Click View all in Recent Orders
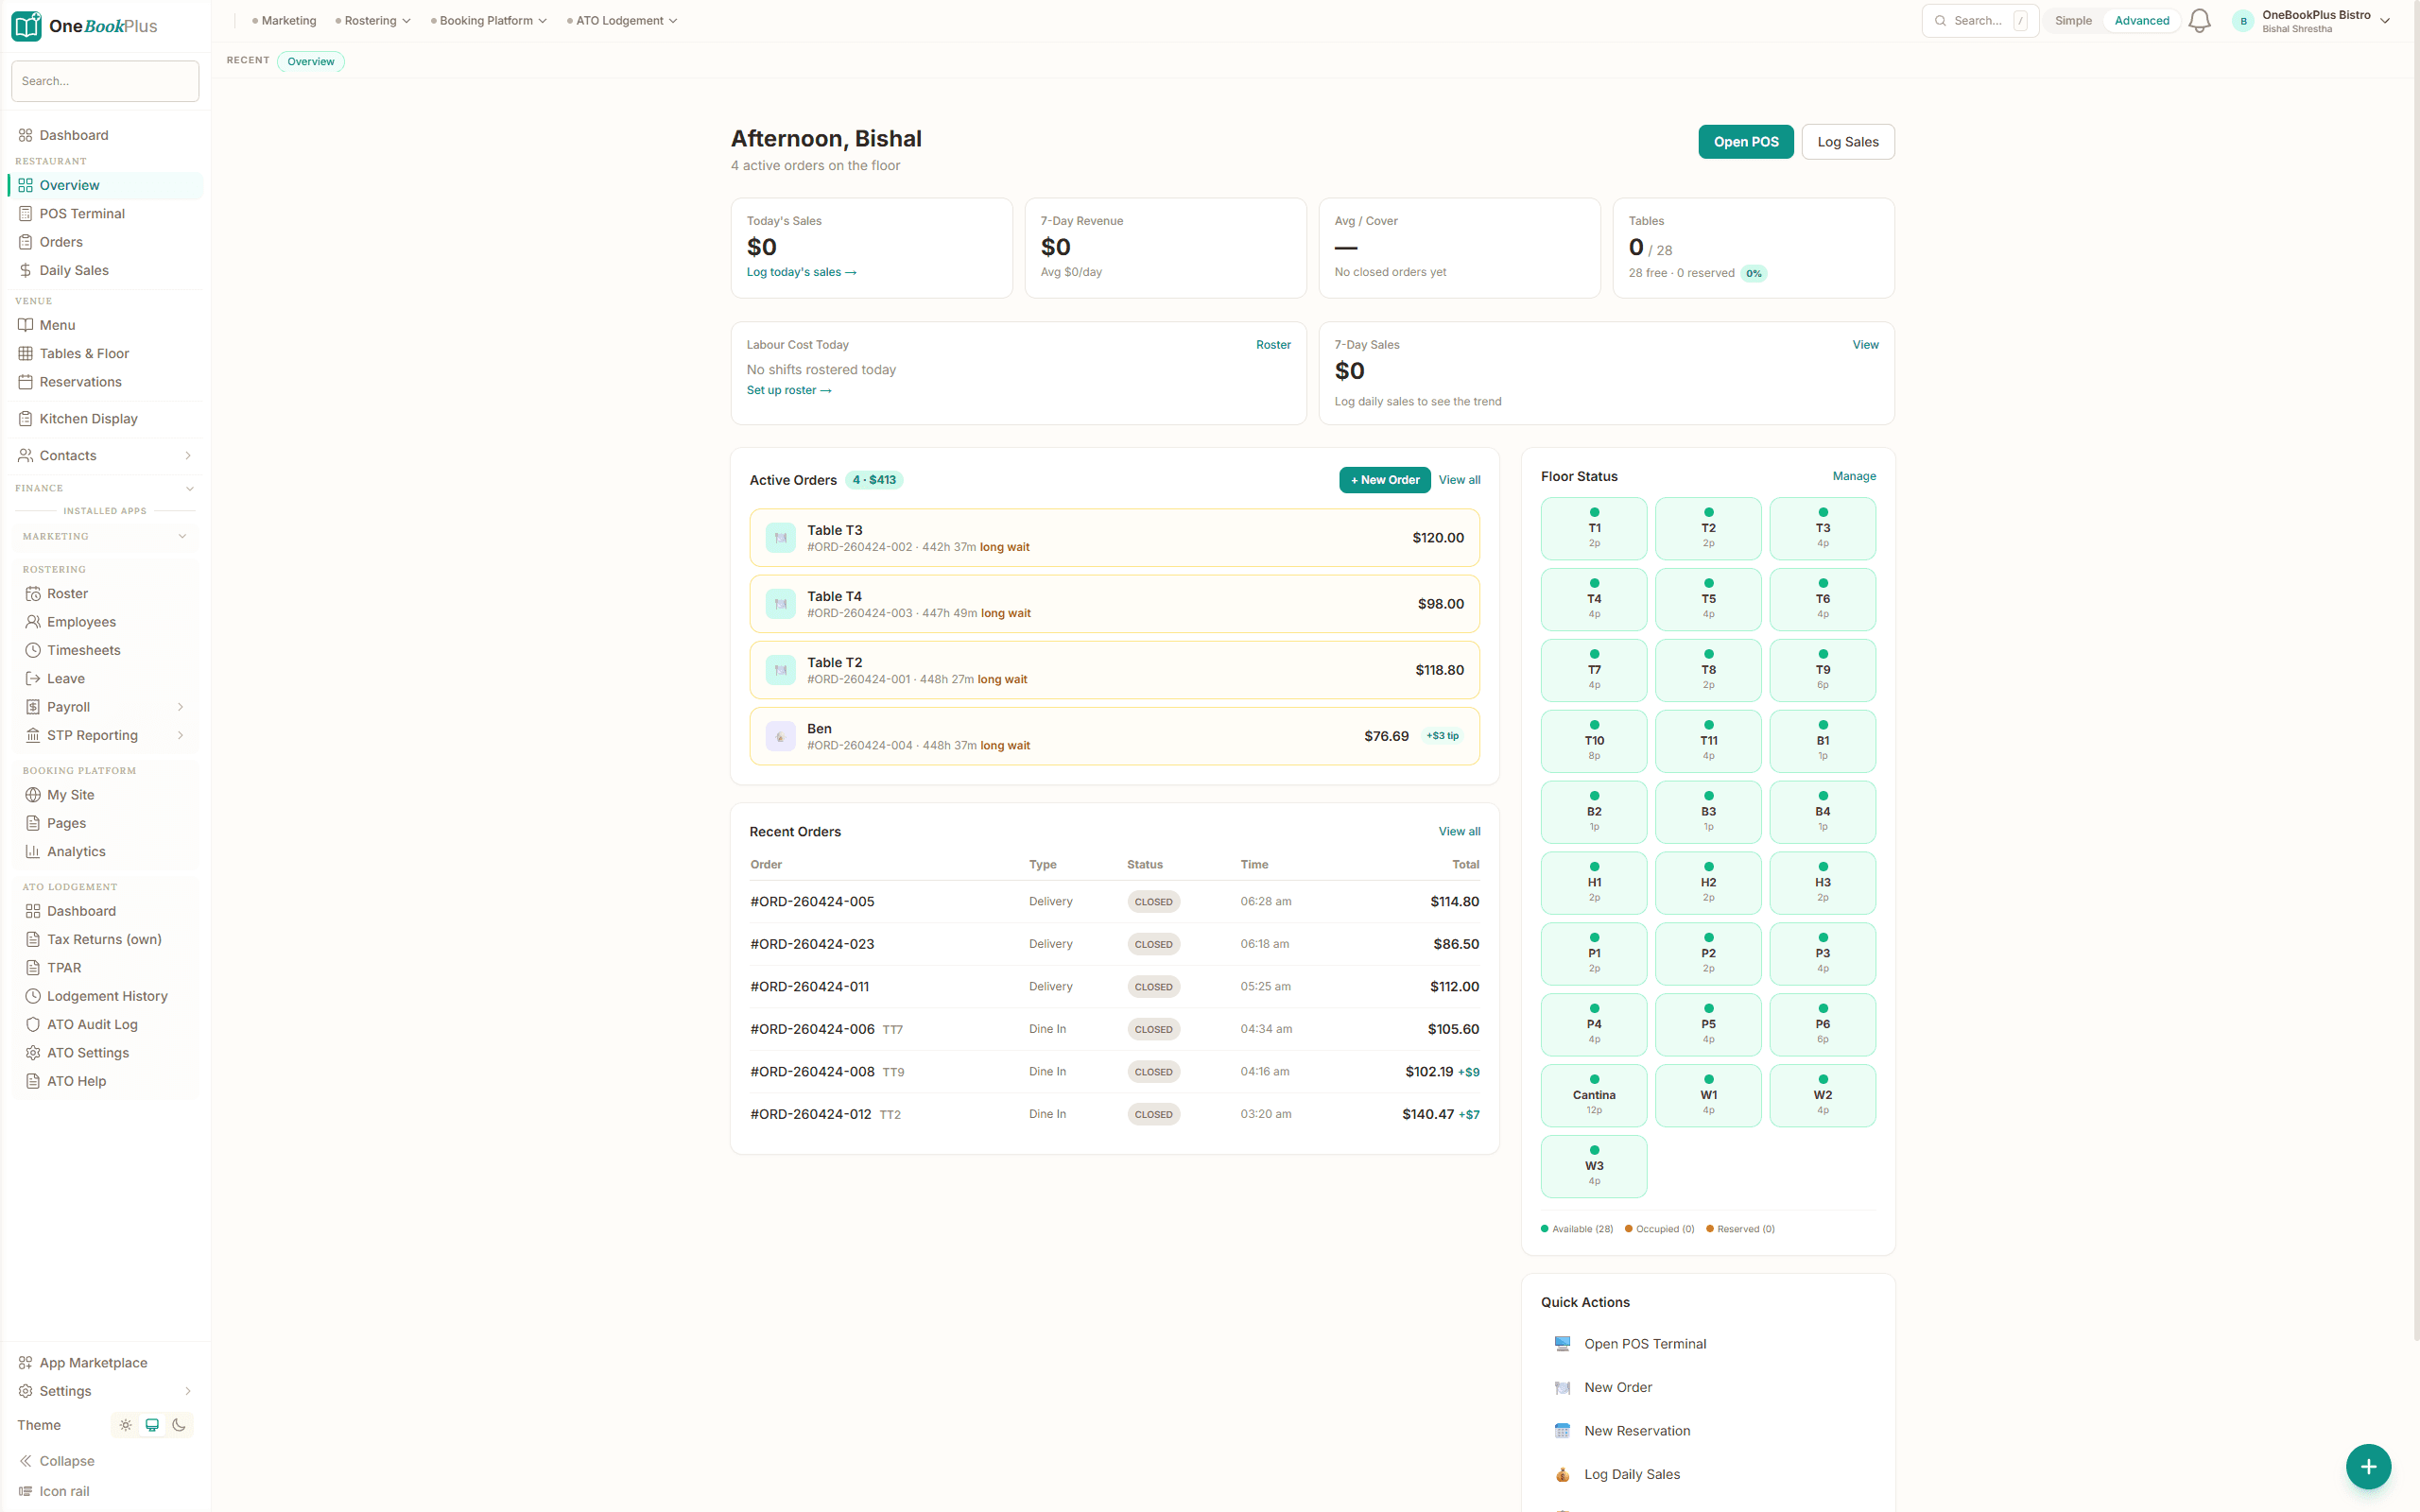The width and height of the screenshot is (2420, 1512). [1459, 831]
